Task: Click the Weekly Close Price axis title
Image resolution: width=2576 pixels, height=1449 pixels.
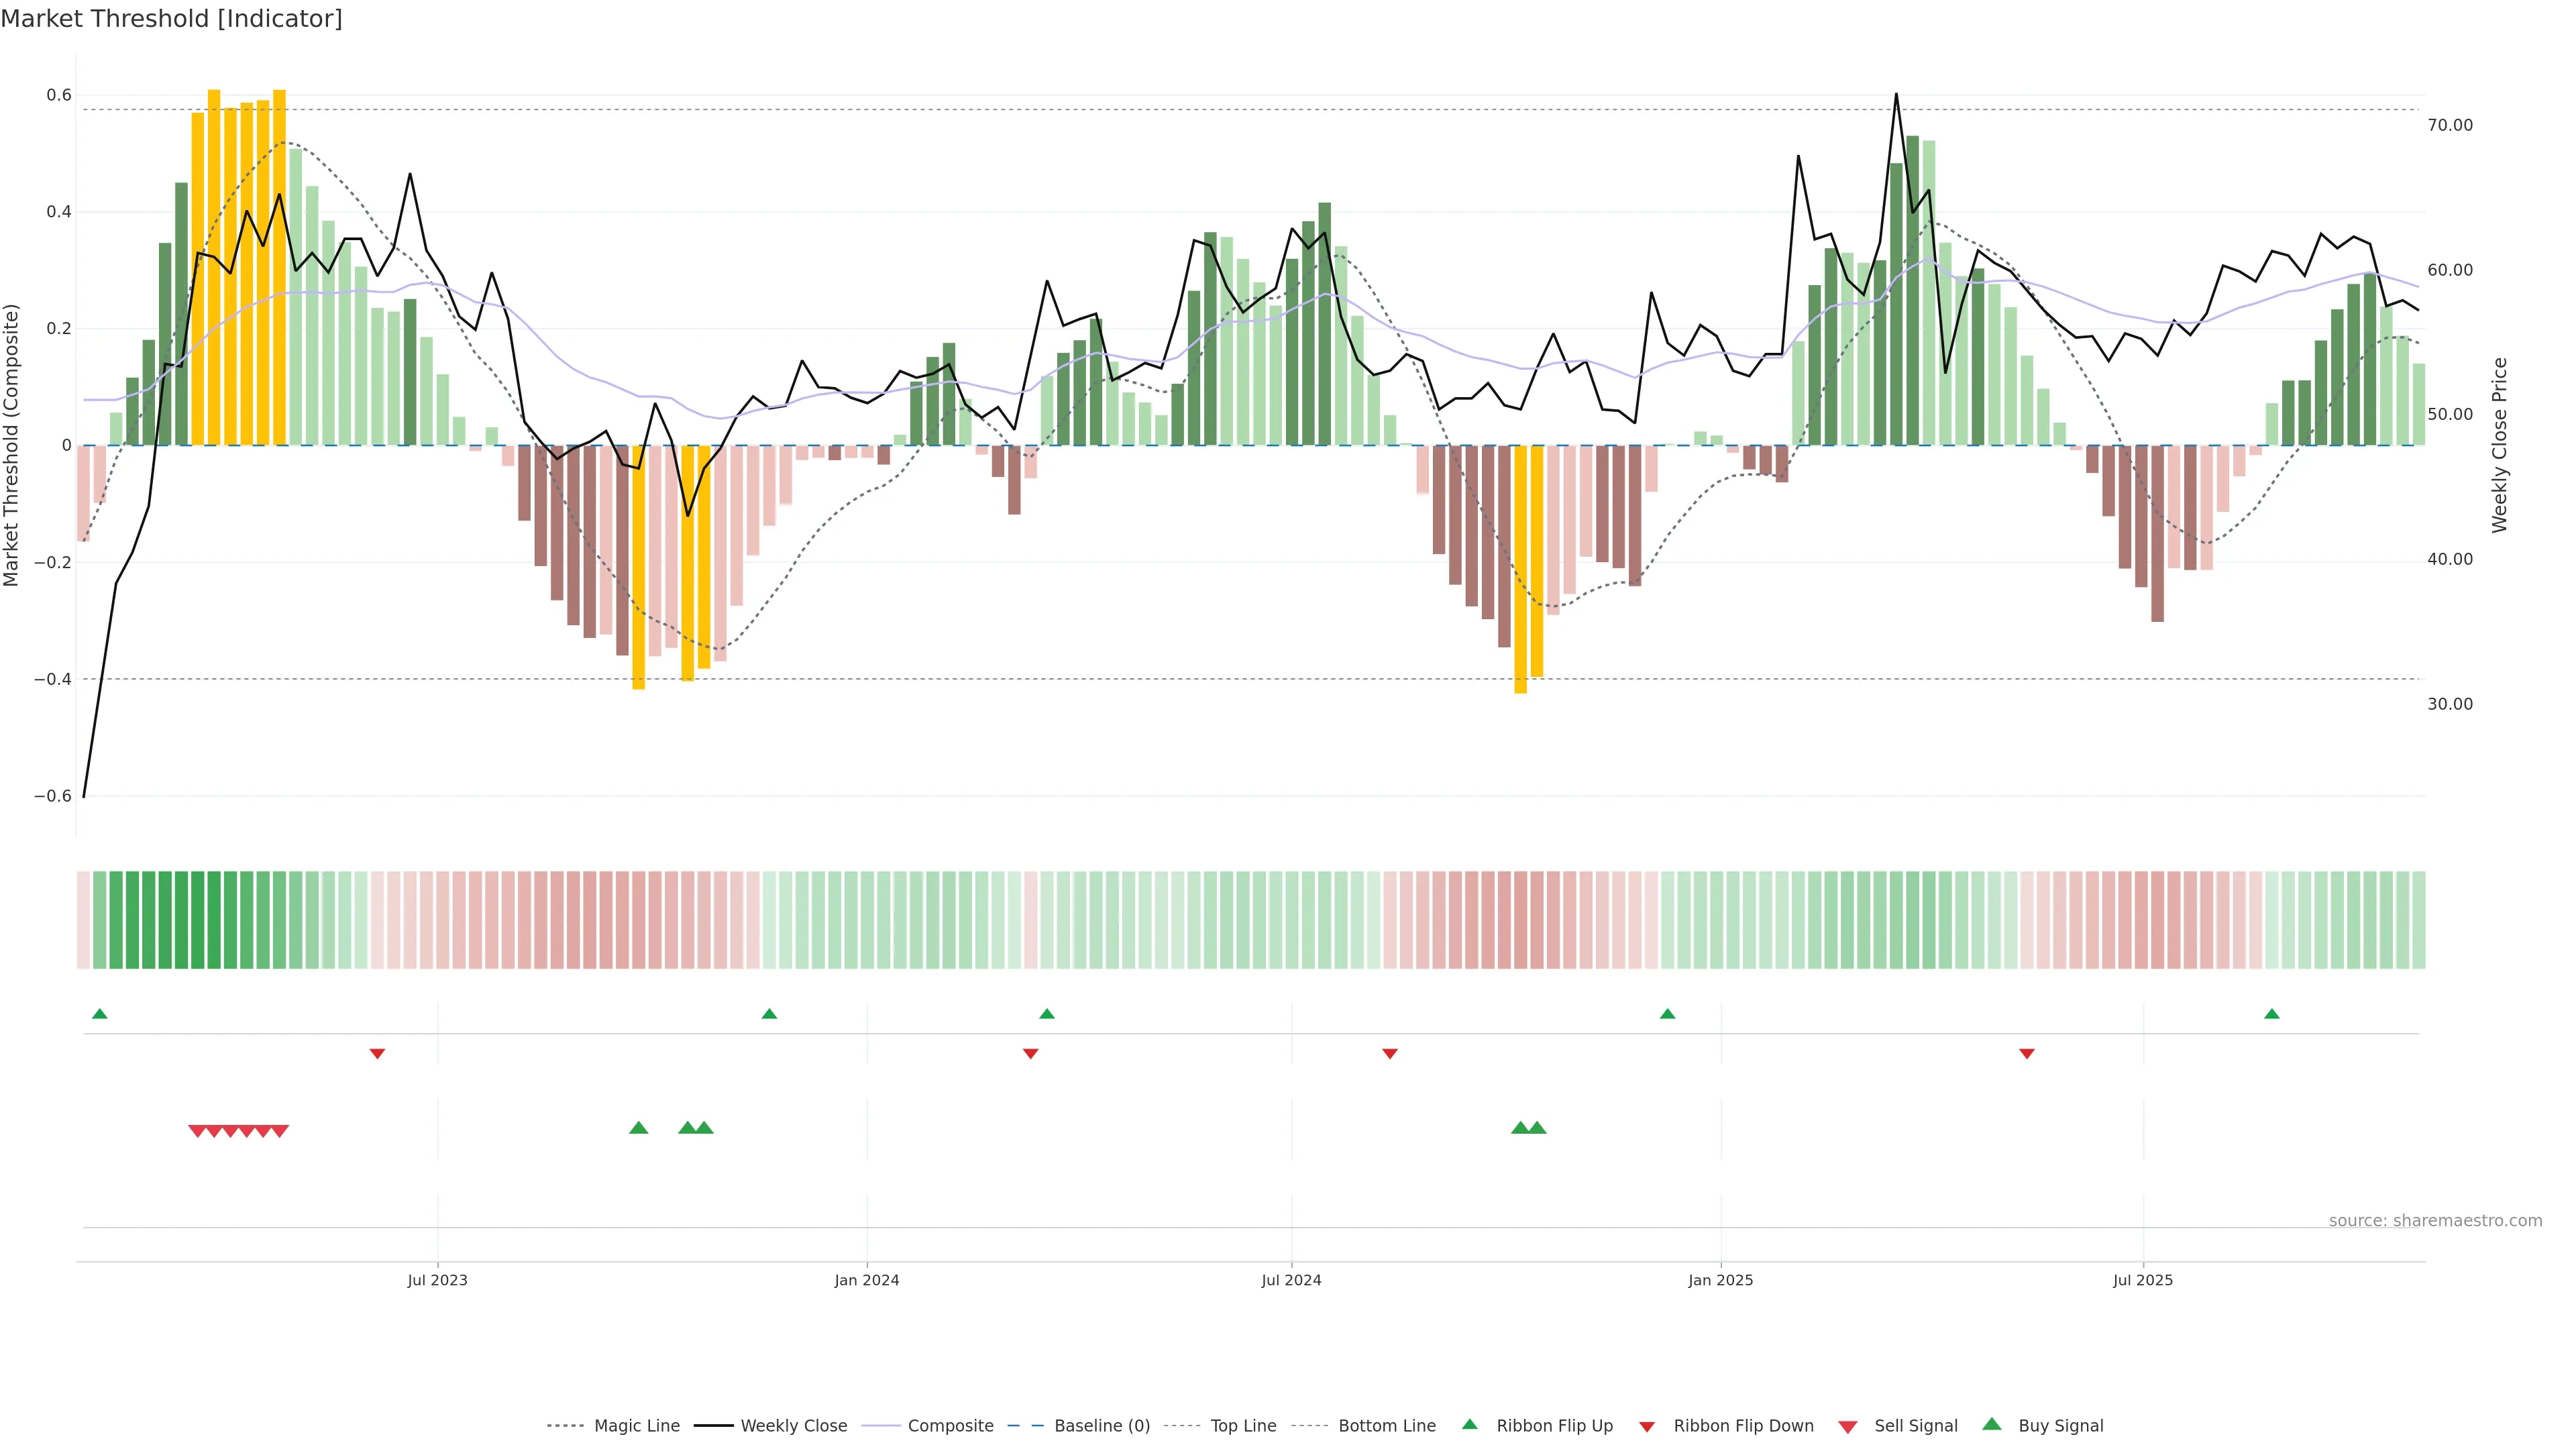Action: (x=2500, y=445)
